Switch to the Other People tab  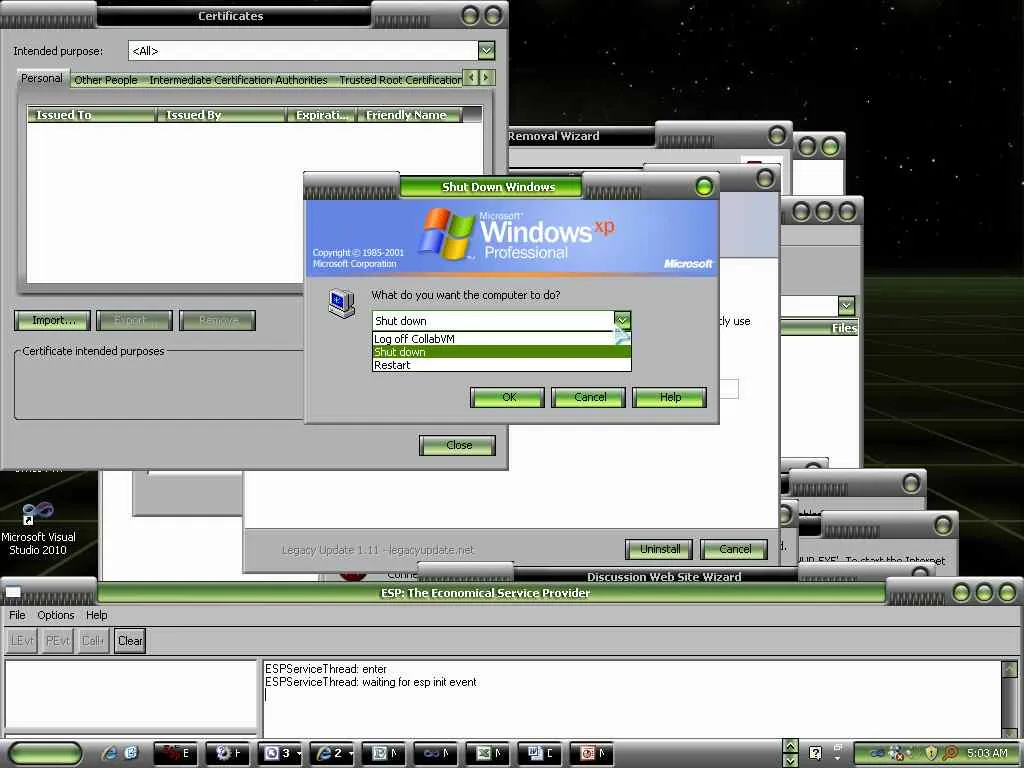106,80
